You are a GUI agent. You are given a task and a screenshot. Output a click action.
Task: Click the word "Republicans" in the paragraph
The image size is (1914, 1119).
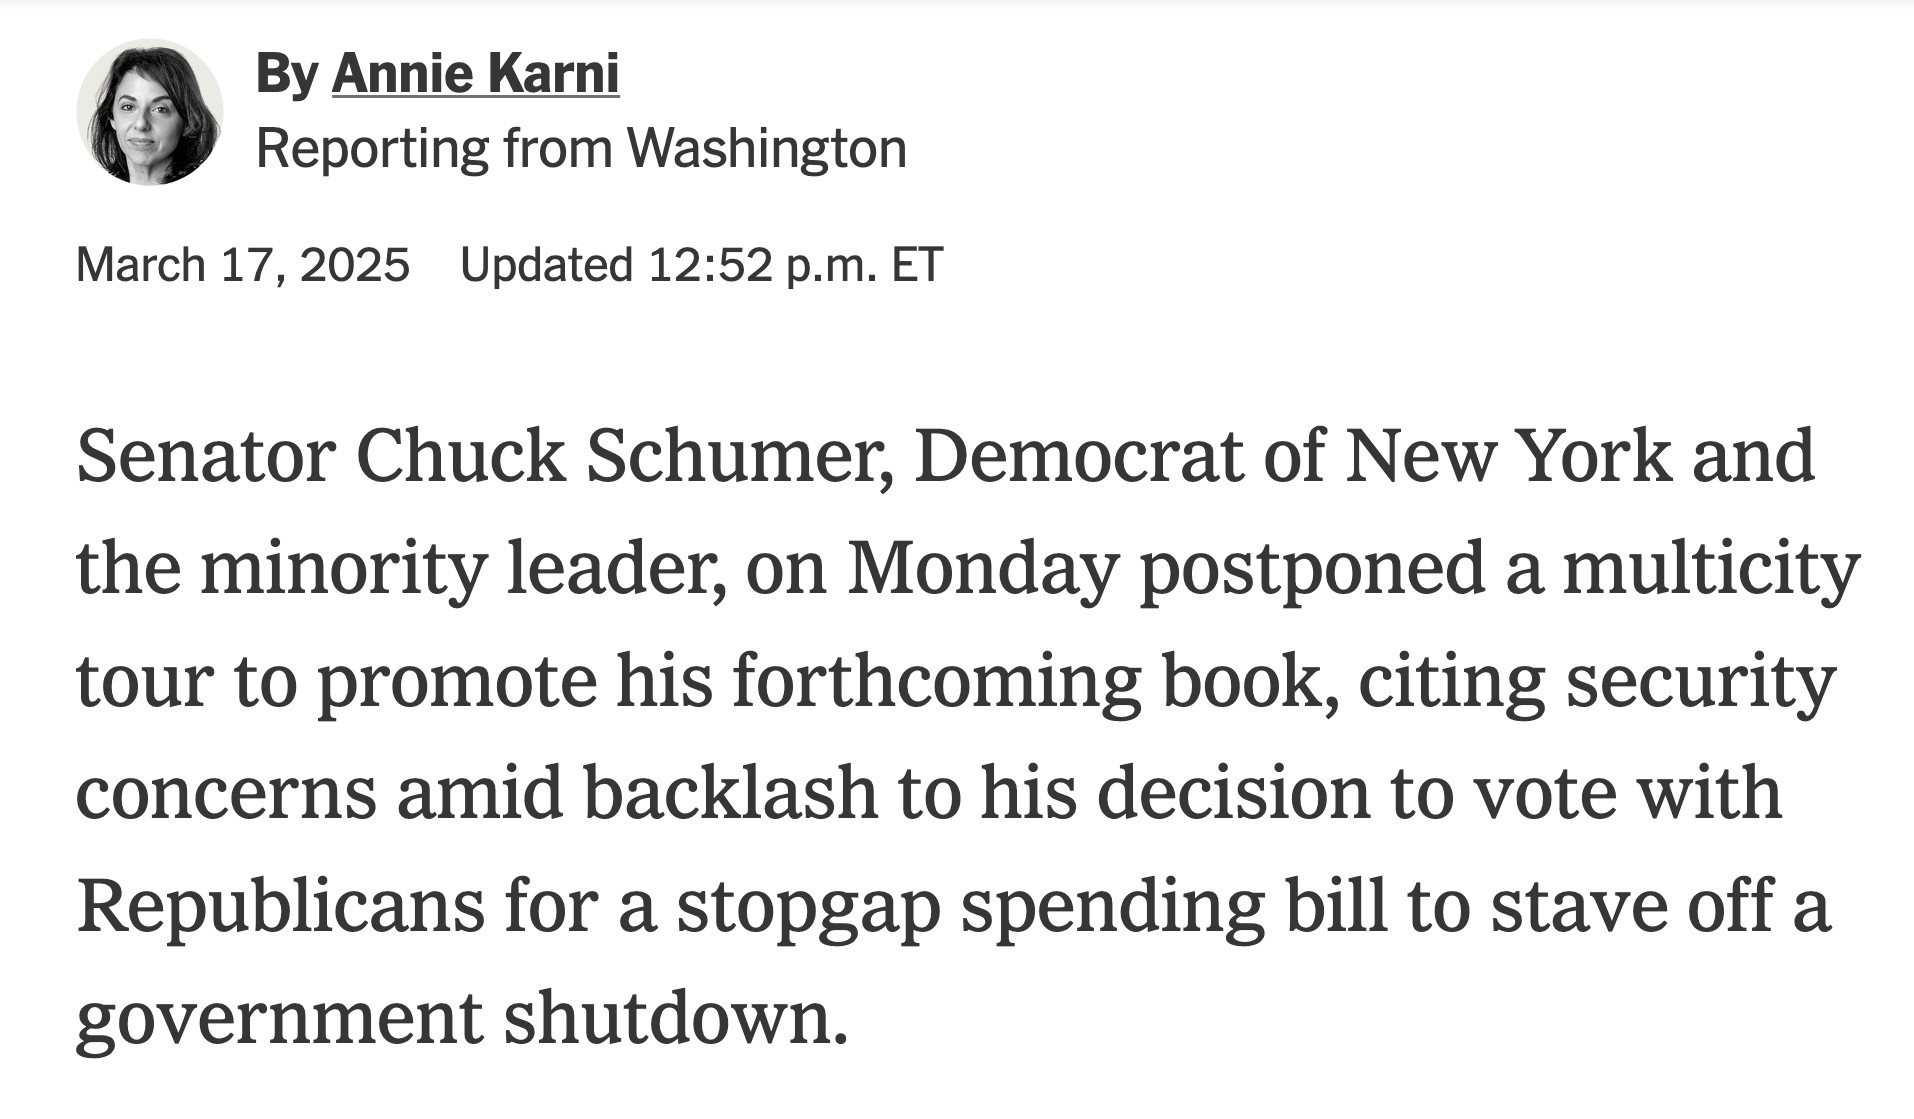pos(281,906)
